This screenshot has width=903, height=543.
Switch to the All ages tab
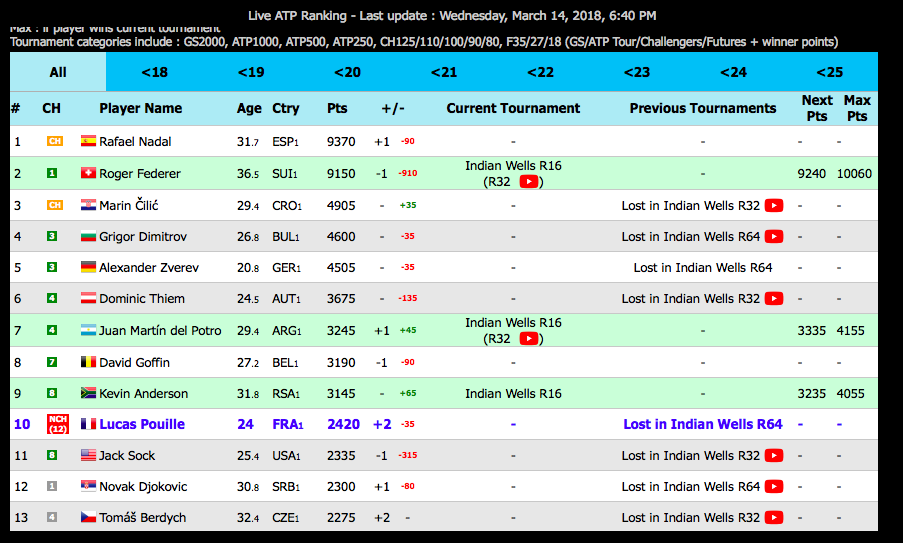click(58, 72)
